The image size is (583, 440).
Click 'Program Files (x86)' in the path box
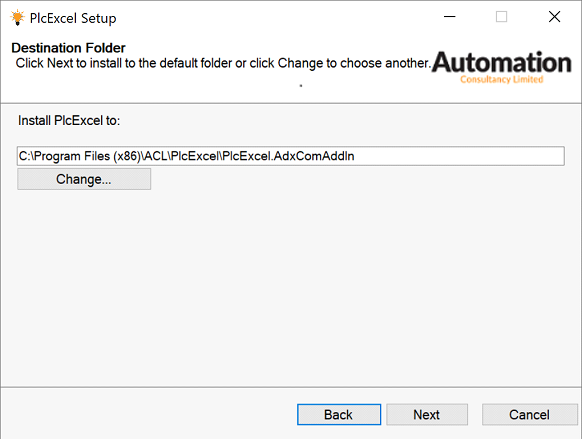point(88,156)
